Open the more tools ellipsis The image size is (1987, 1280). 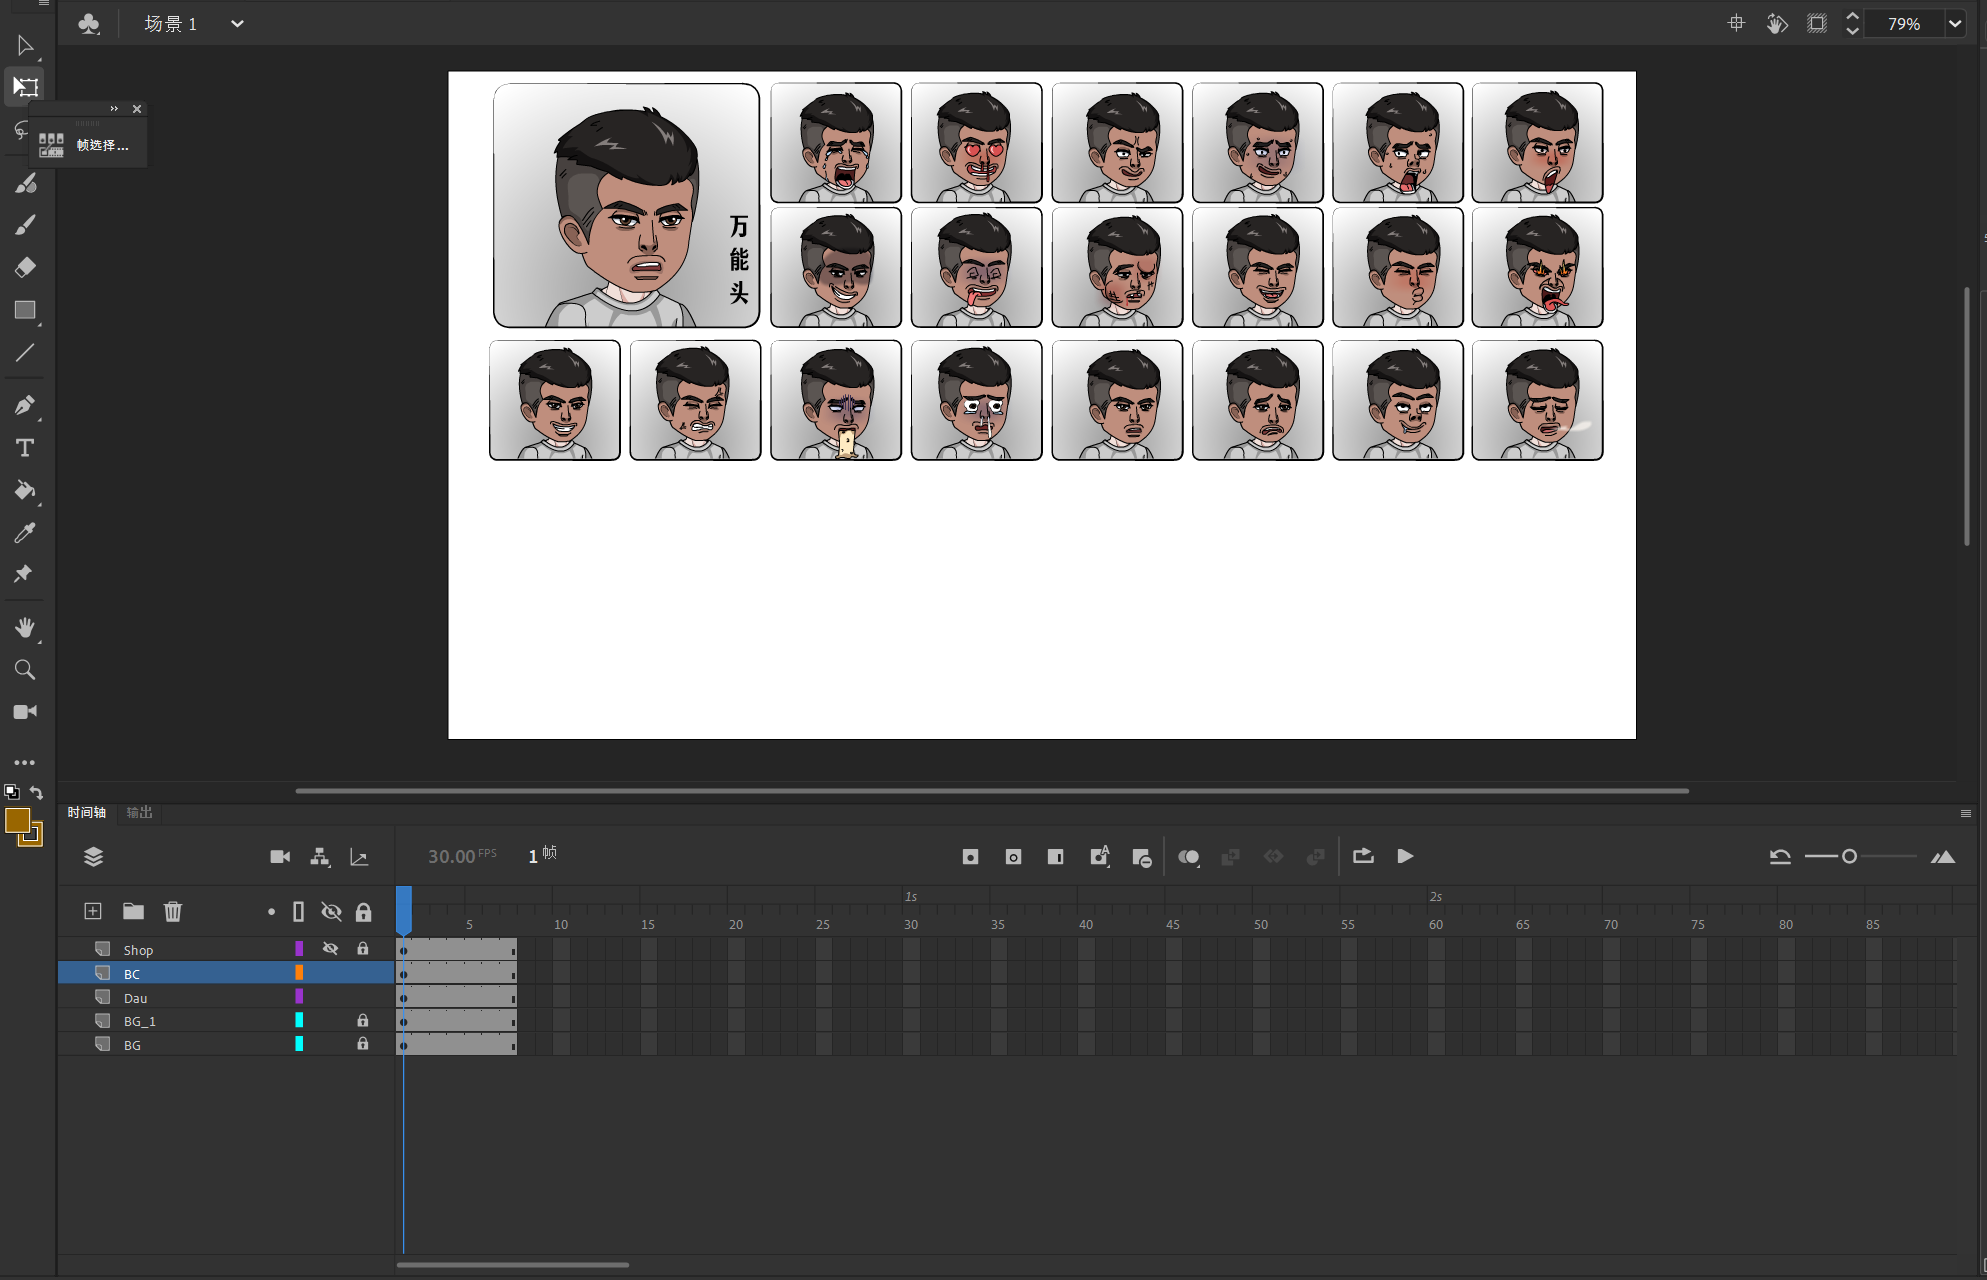[25, 762]
